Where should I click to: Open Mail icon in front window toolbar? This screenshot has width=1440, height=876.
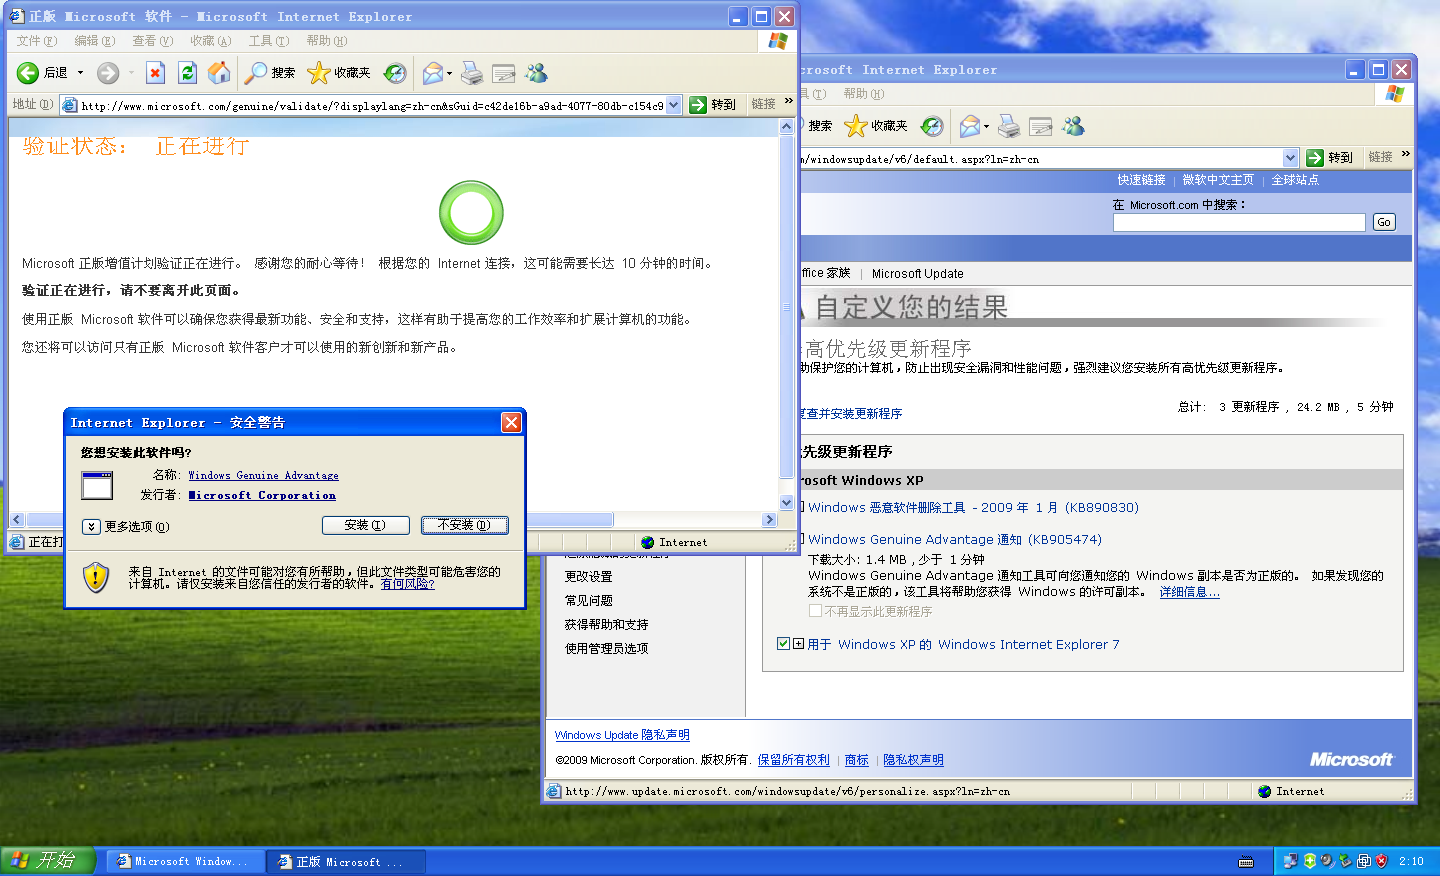coord(433,73)
